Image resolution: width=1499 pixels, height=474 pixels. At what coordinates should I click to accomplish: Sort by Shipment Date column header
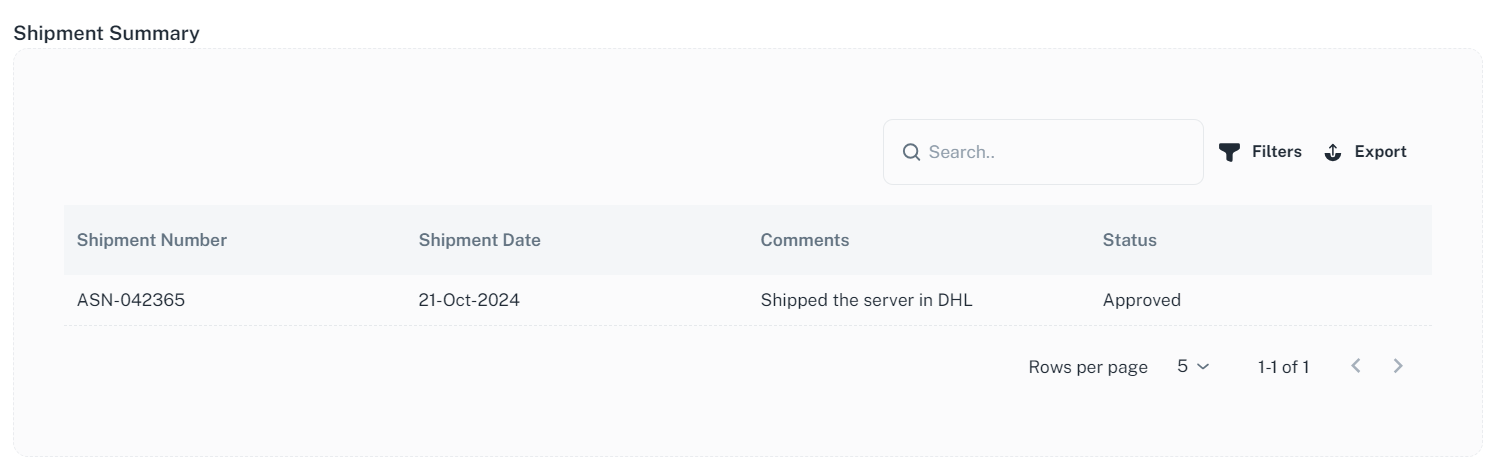coord(479,240)
